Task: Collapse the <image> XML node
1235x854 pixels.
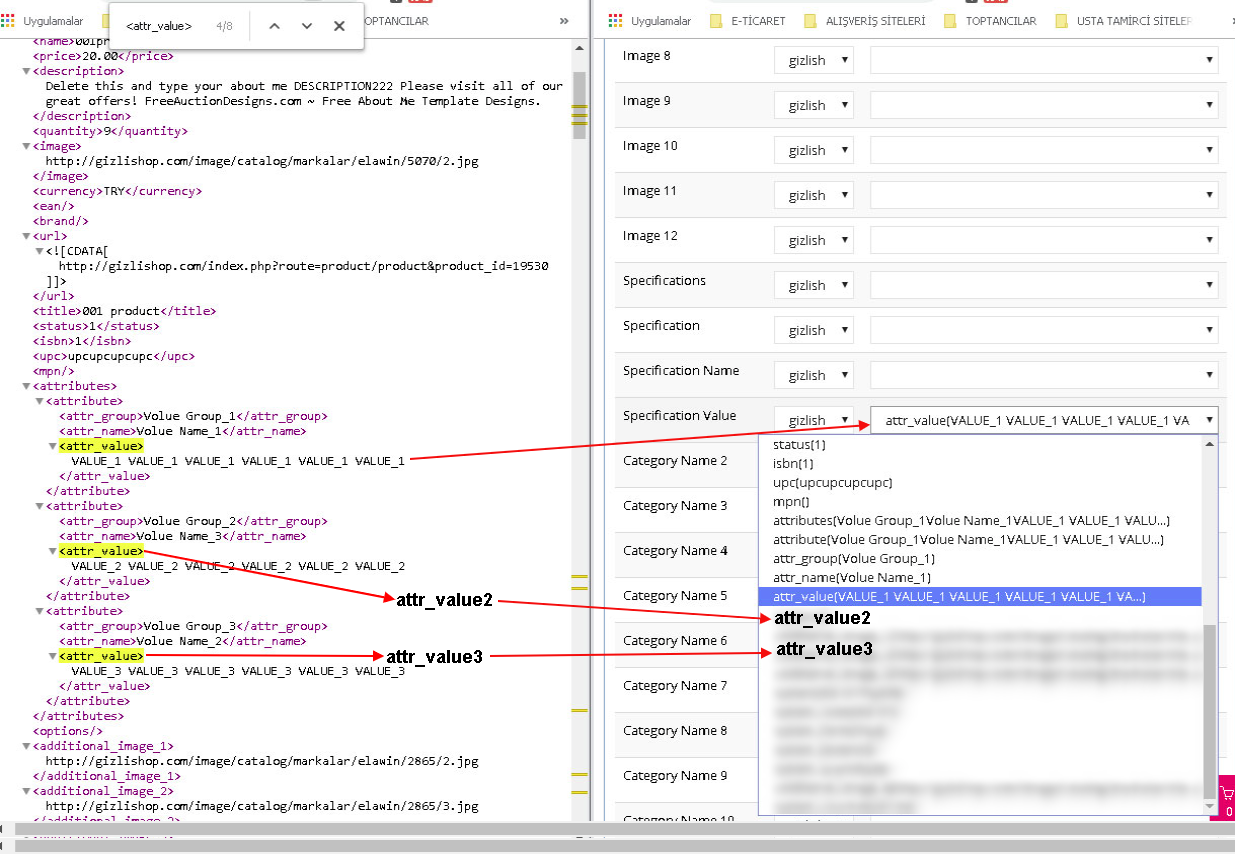Action: pyautogui.click(x=26, y=146)
